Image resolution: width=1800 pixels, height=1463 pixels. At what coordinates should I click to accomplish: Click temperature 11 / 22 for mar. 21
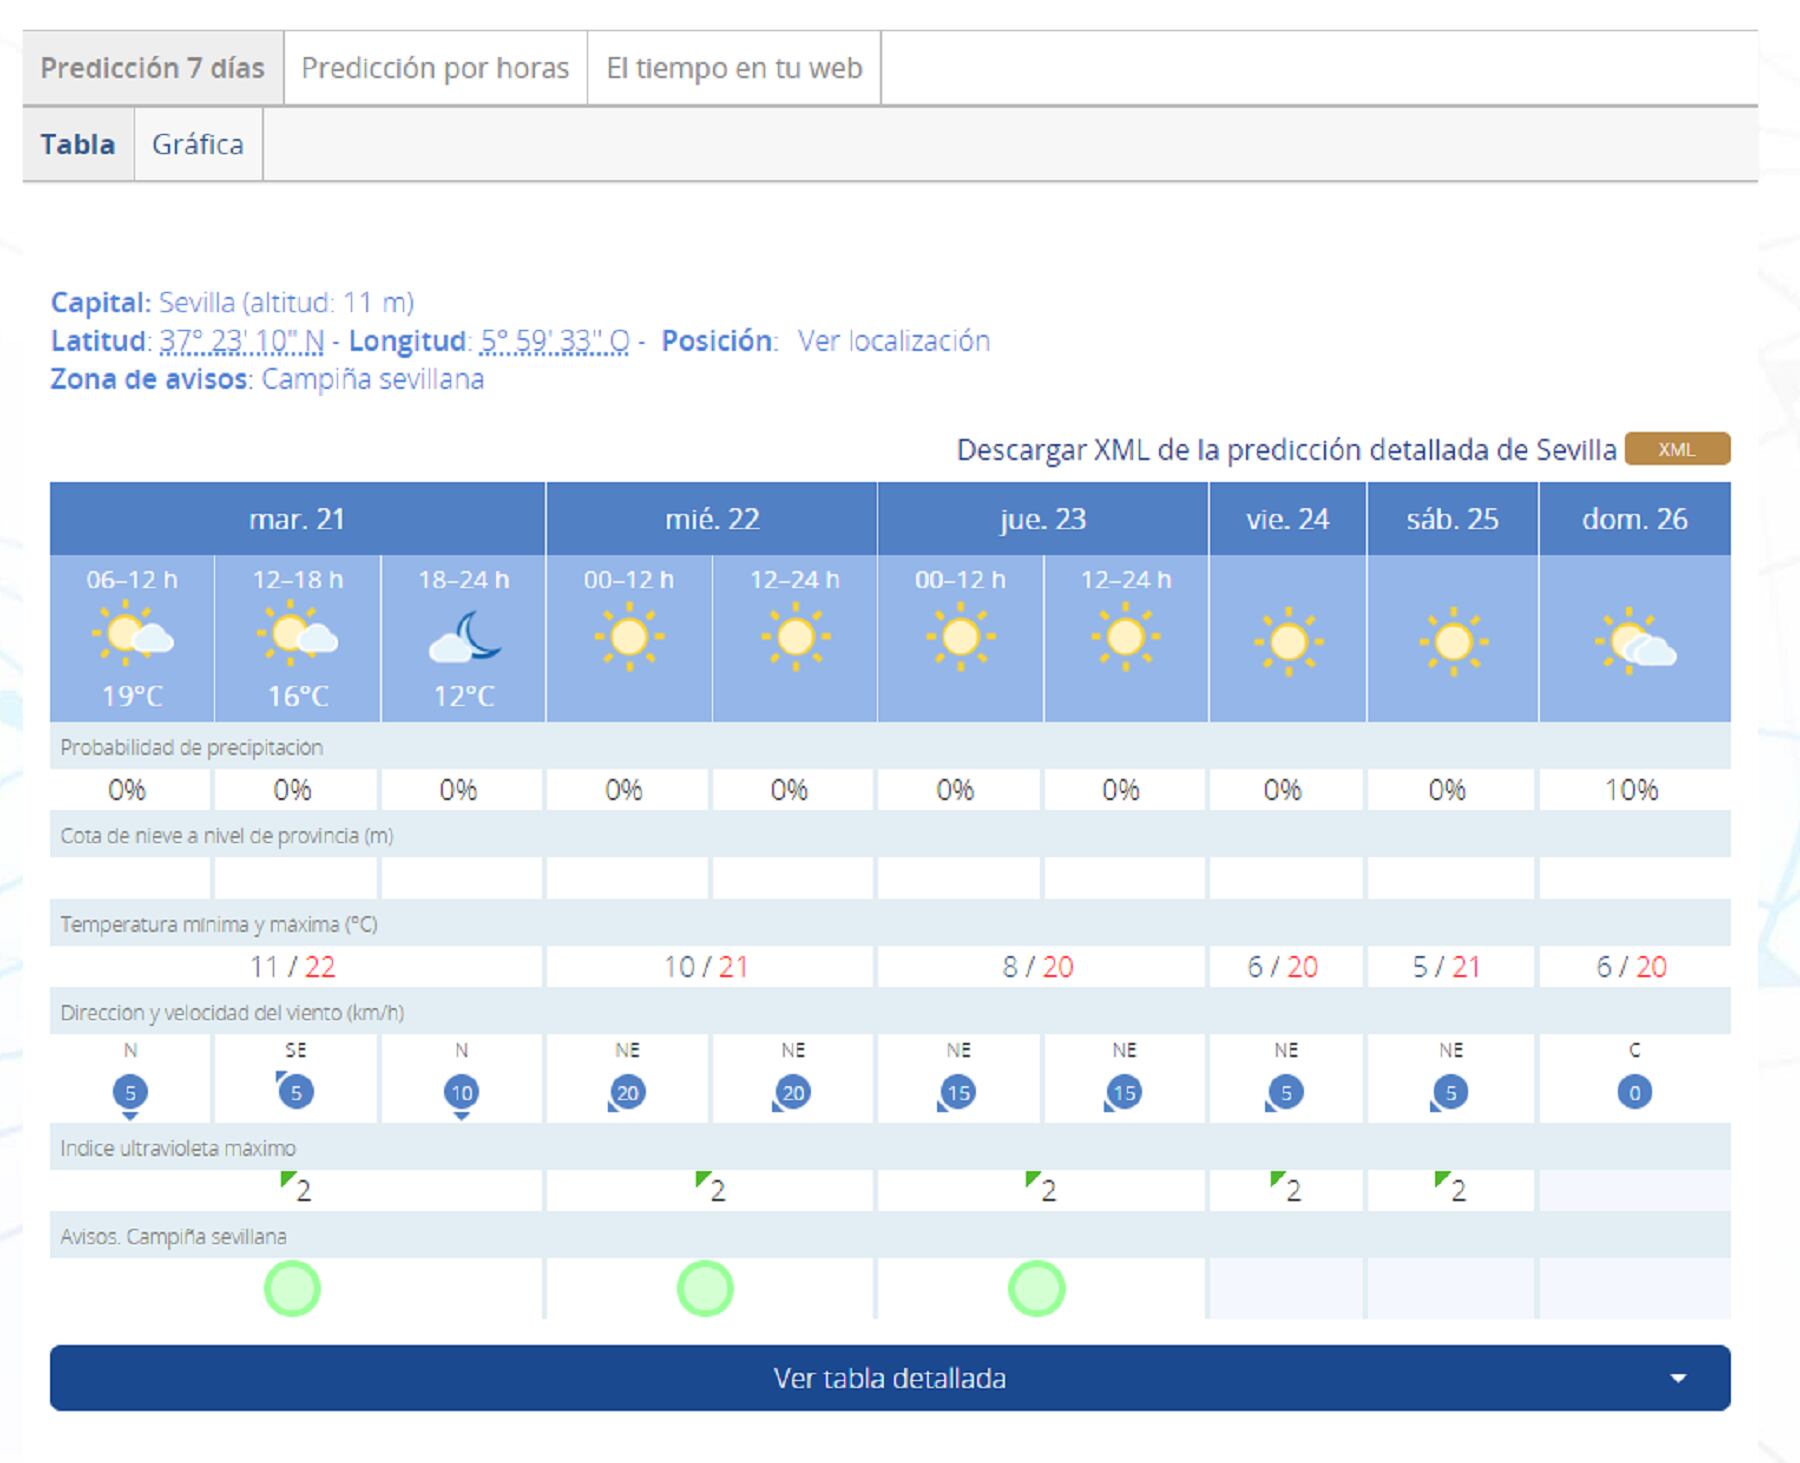coord(292,967)
